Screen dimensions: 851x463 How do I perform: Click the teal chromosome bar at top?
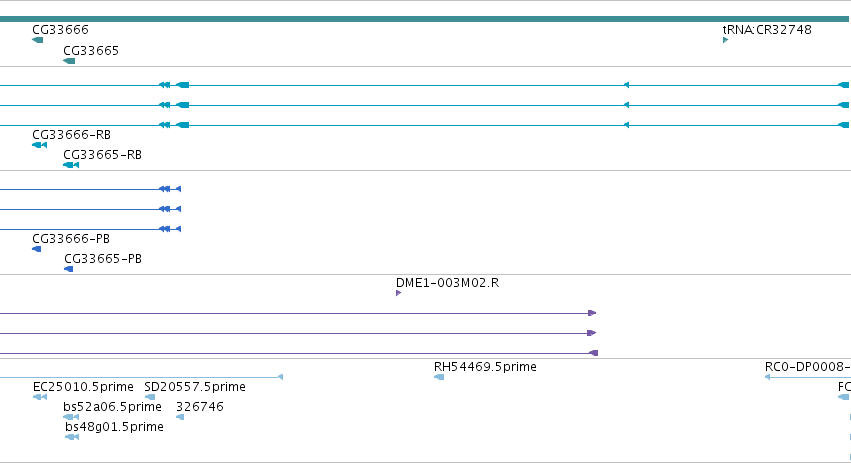(x=426, y=19)
